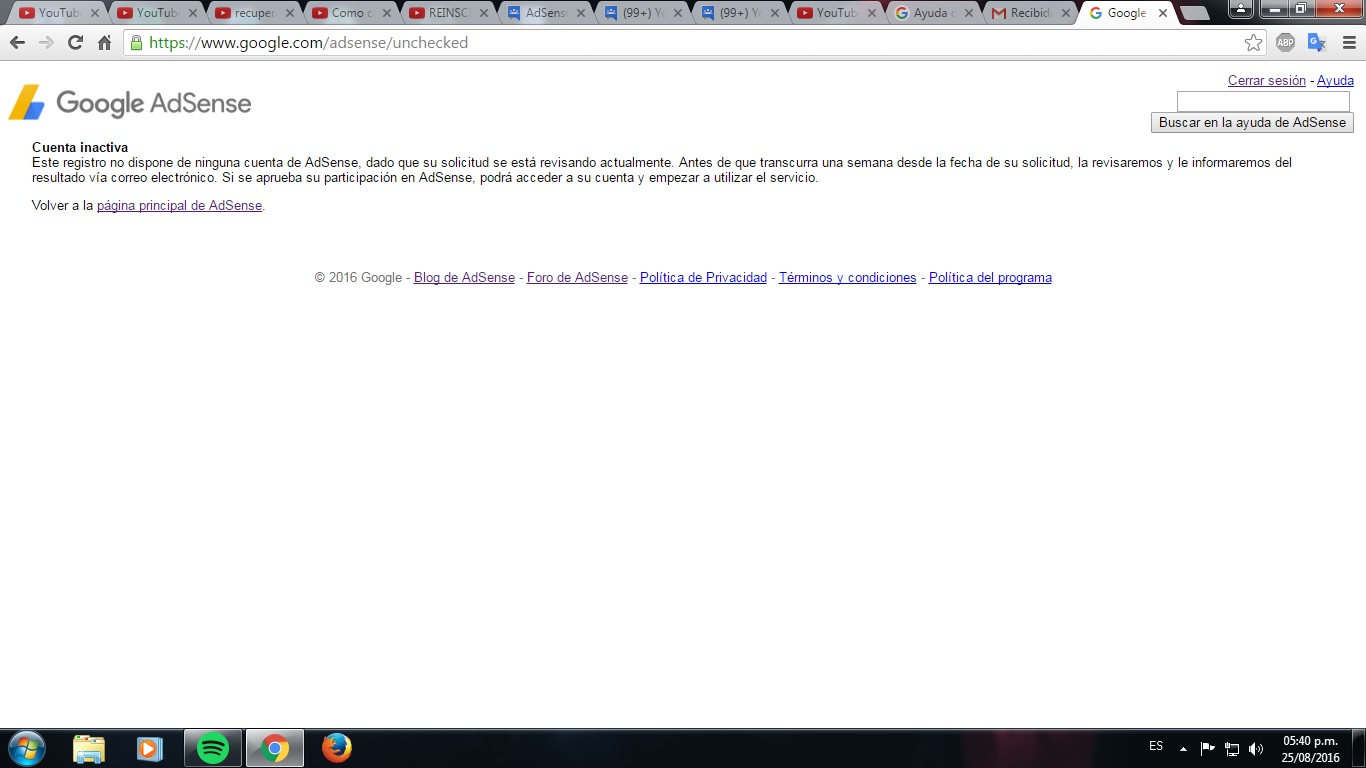The width and height of the screenshot is (1366, 768).
Task: Reload the AdSense page
Action: [x=75, y=43]
